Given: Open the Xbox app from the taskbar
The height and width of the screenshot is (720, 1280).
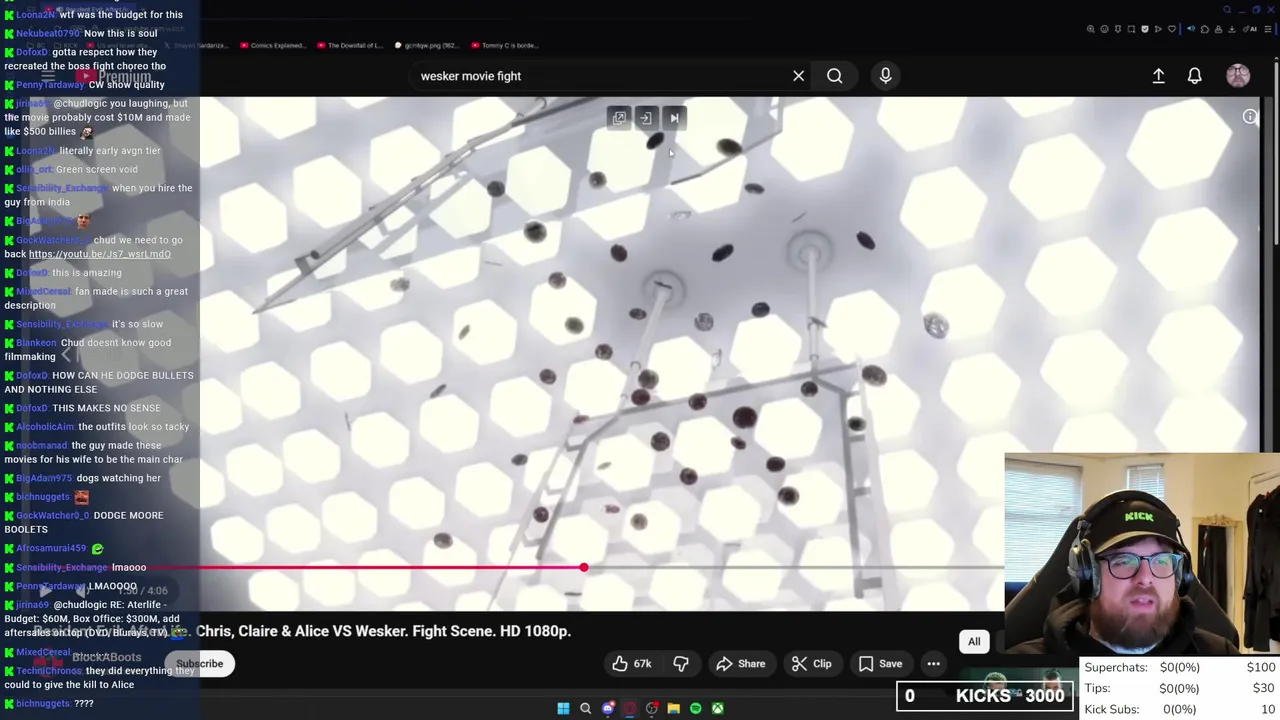Looking at the screenshot, I should click(717, 708).
